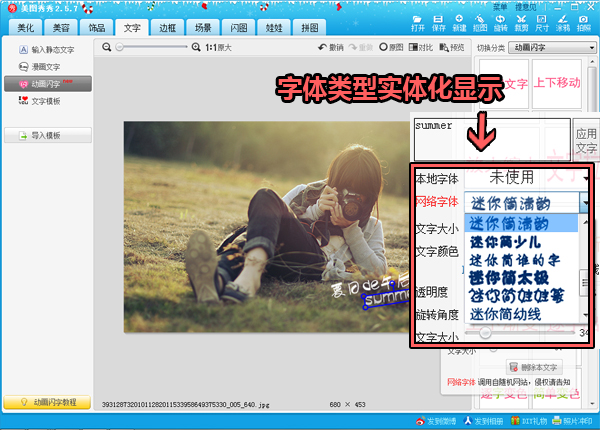Undo with the 撤销 button
This screenshot has height=430, width=600.
point(329,47)
